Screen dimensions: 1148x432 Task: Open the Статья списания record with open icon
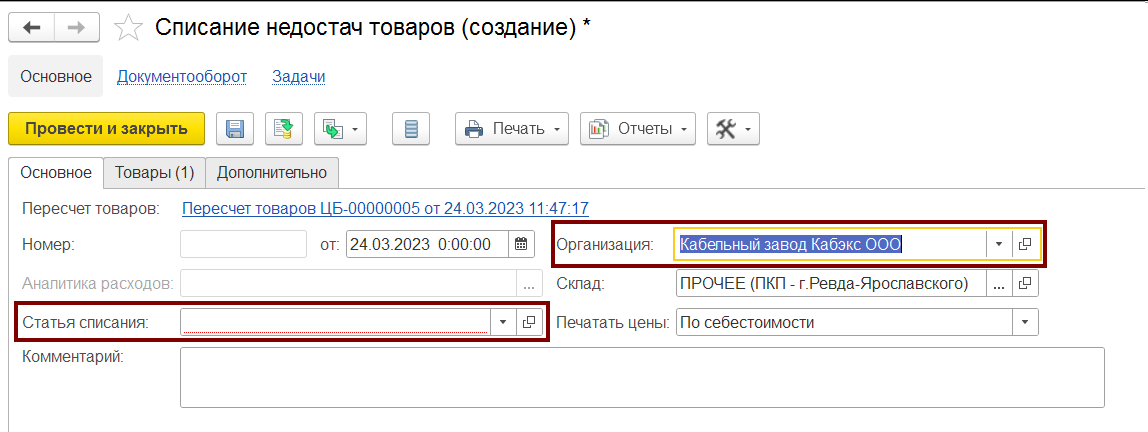coord(529,321)
